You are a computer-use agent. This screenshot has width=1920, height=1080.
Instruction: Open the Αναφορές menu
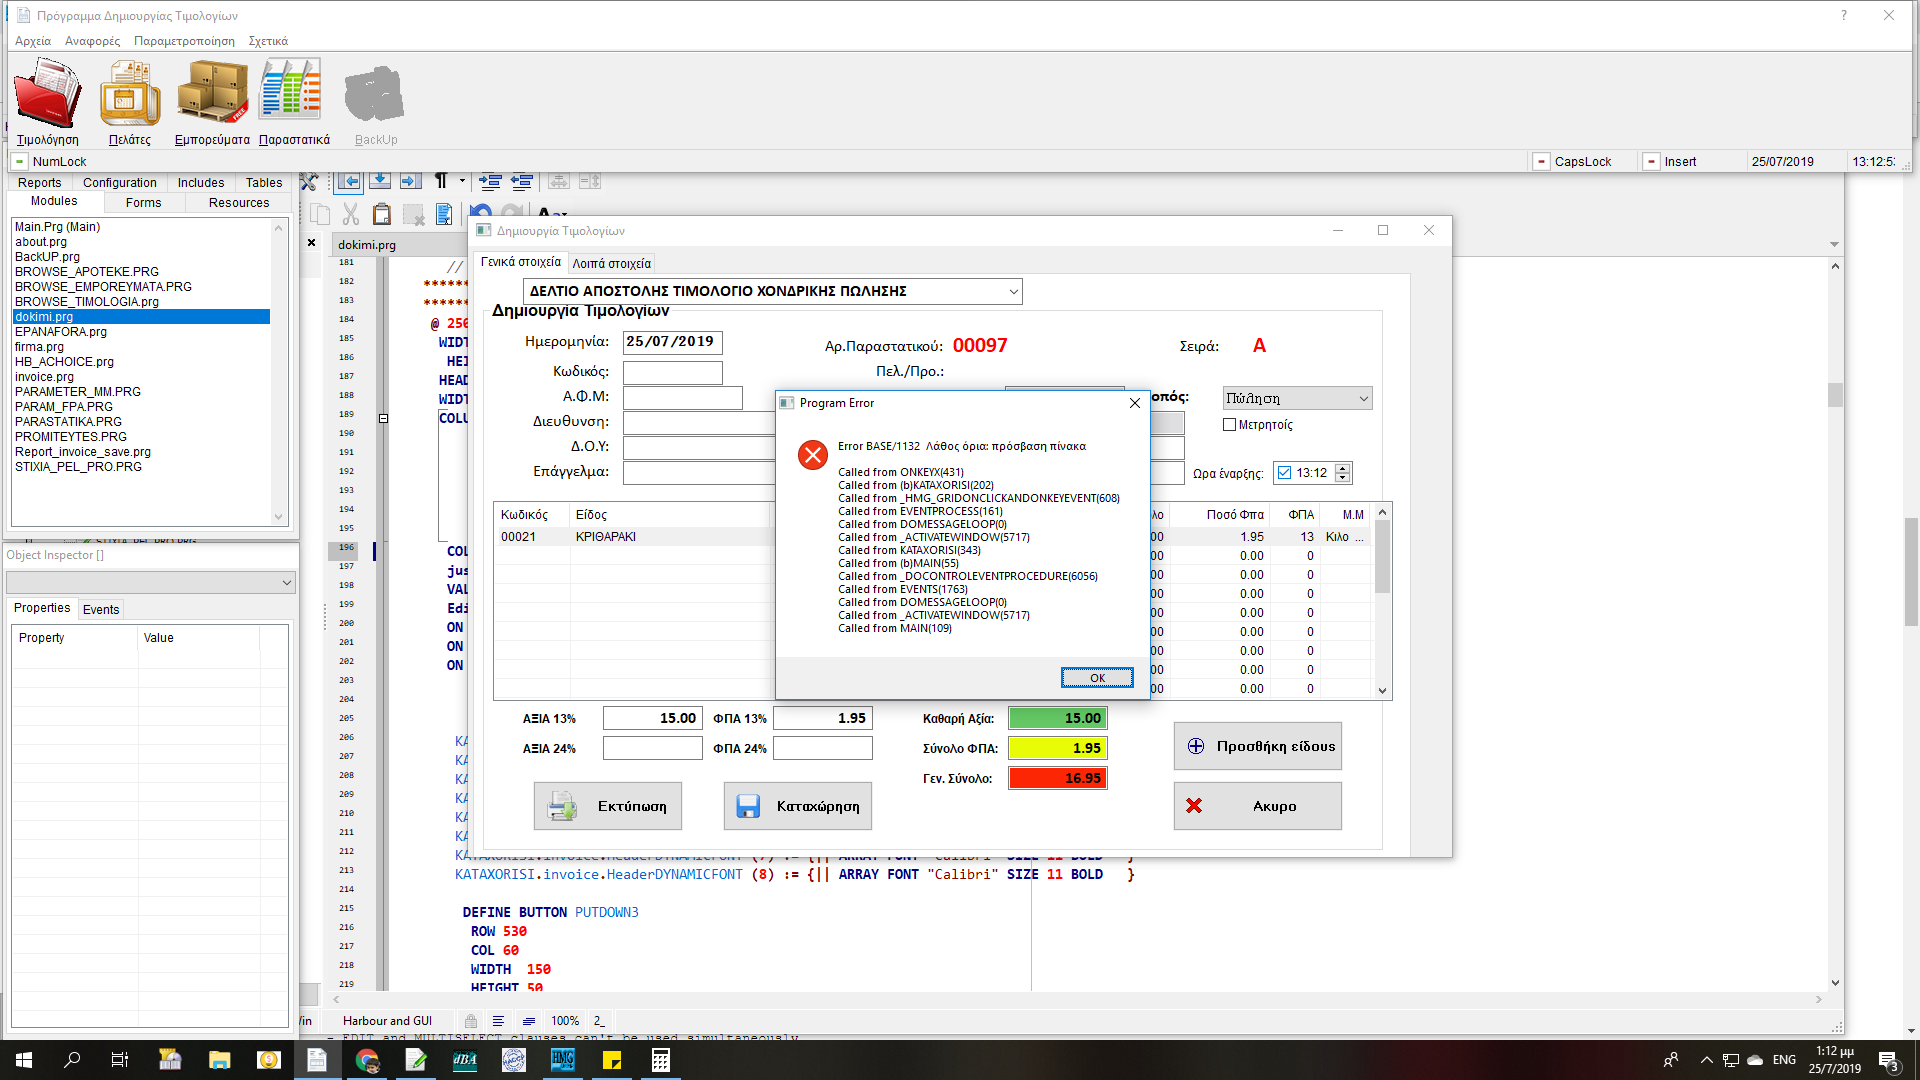coord(92,41)
